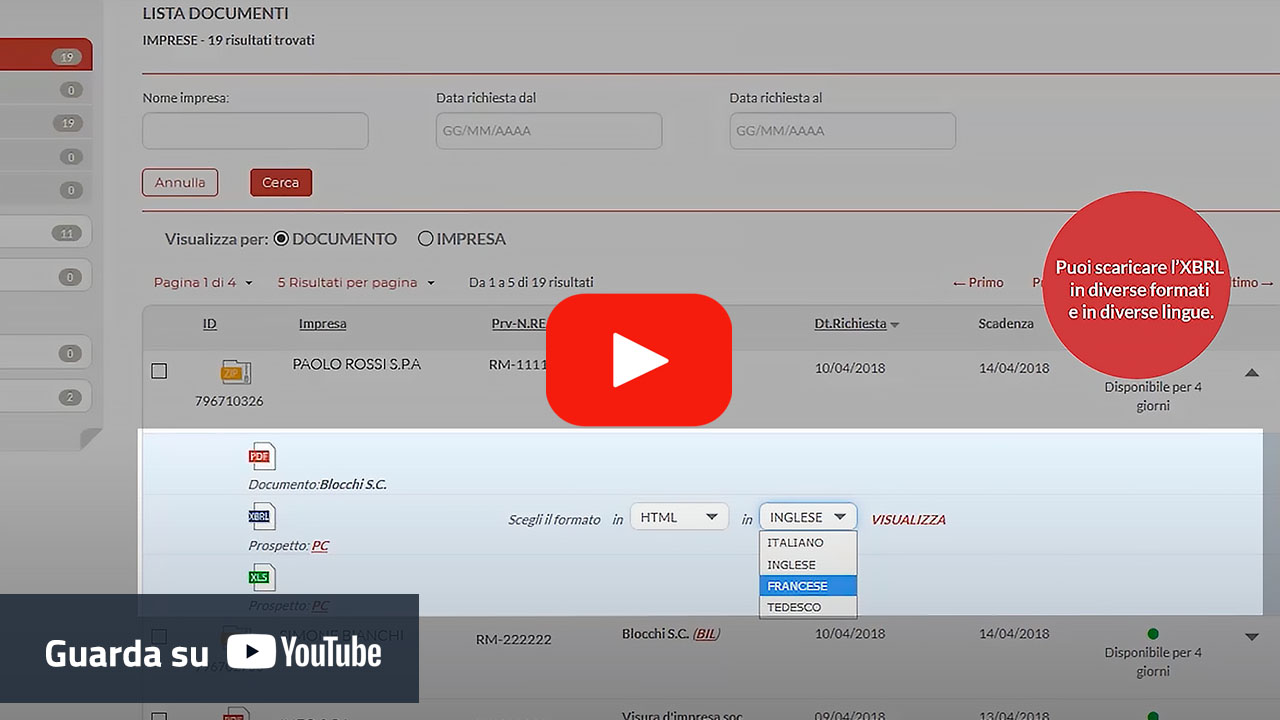Play the YouTube video
1280x720 pixels.
click(639, 360)
